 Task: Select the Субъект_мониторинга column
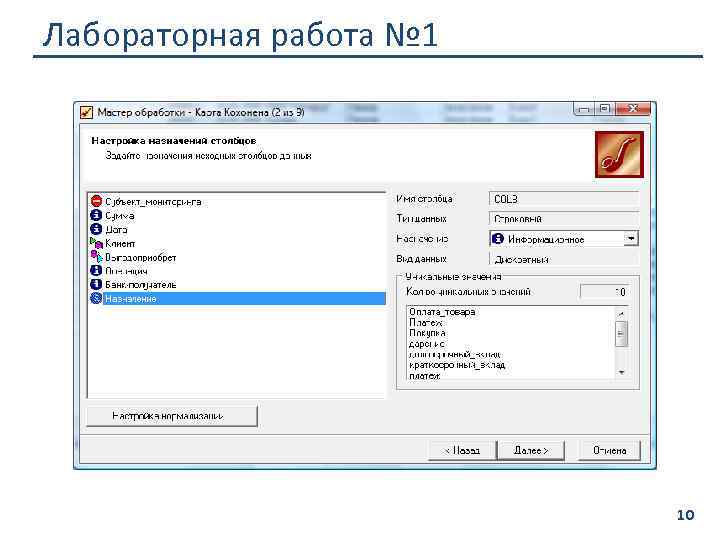(153, 202)
